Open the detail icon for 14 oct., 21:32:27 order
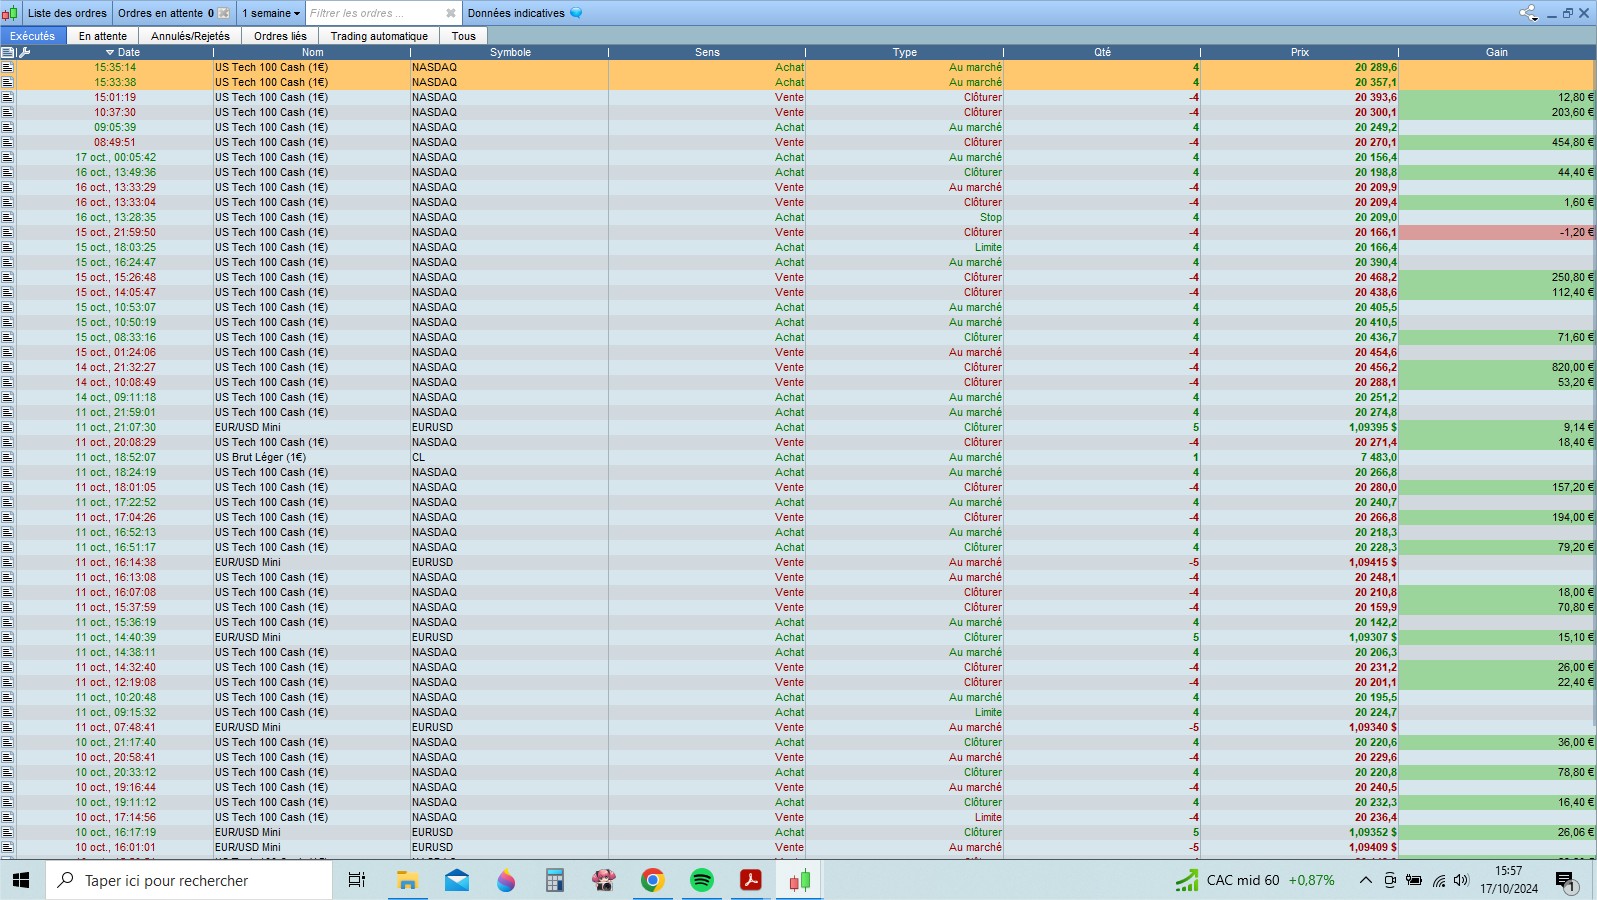The image size is (1597, 900). pos(8,367)
